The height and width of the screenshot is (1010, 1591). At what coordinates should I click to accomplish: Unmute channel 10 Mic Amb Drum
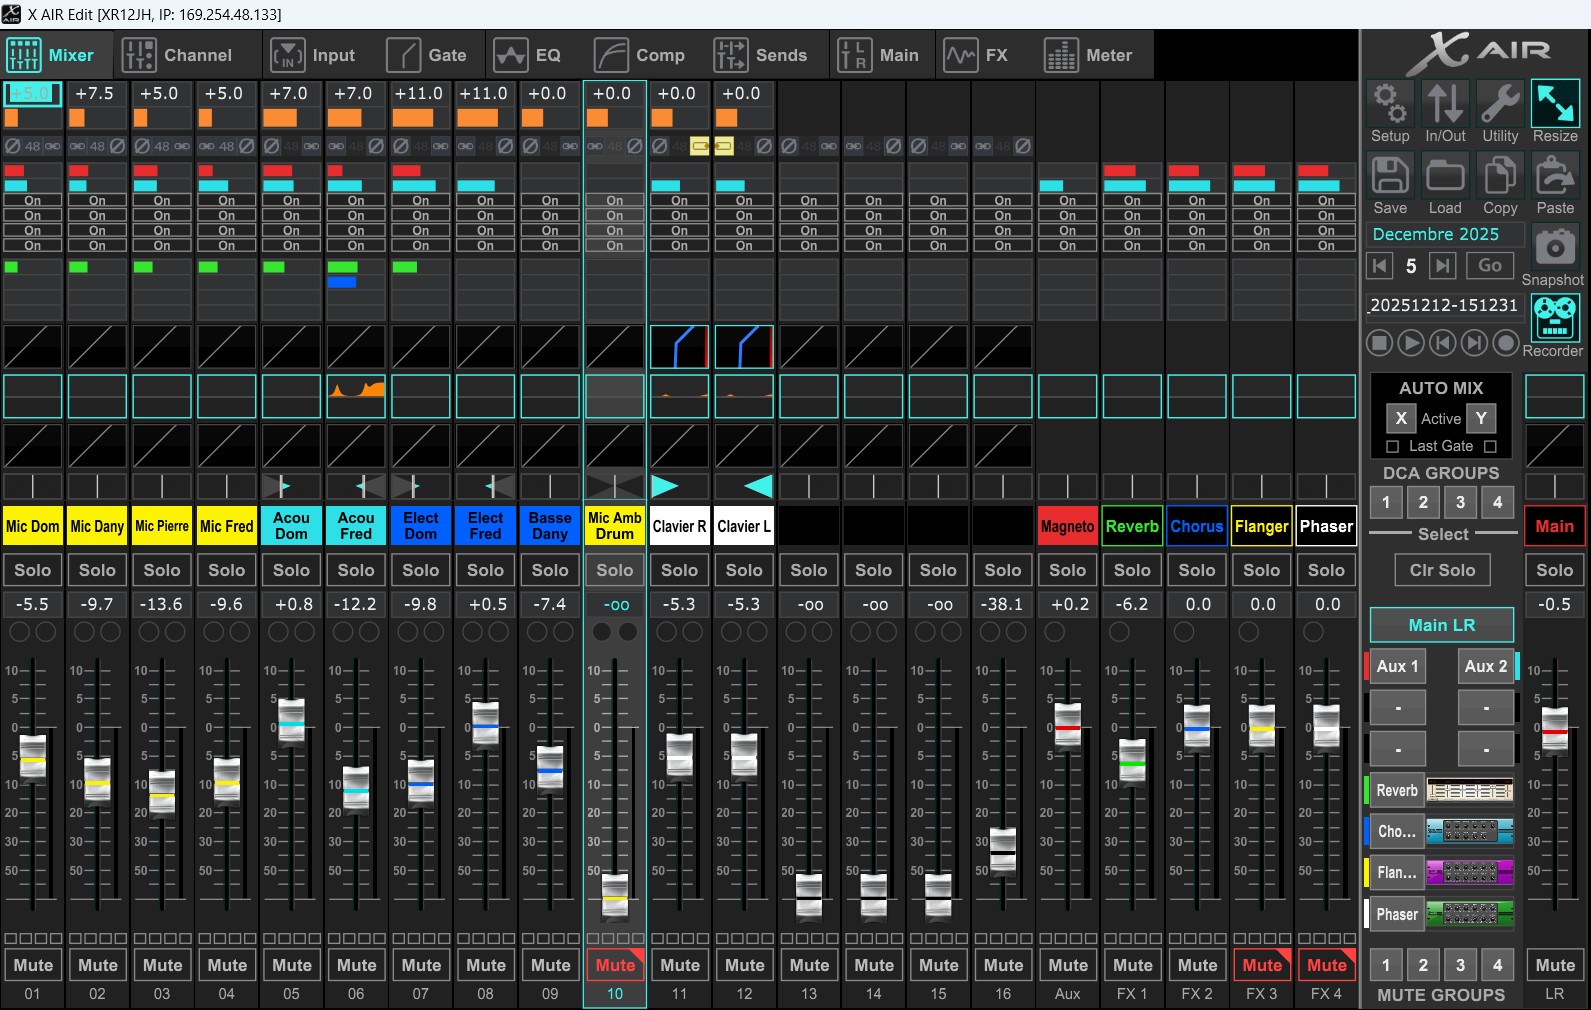[x=615, y=965]
